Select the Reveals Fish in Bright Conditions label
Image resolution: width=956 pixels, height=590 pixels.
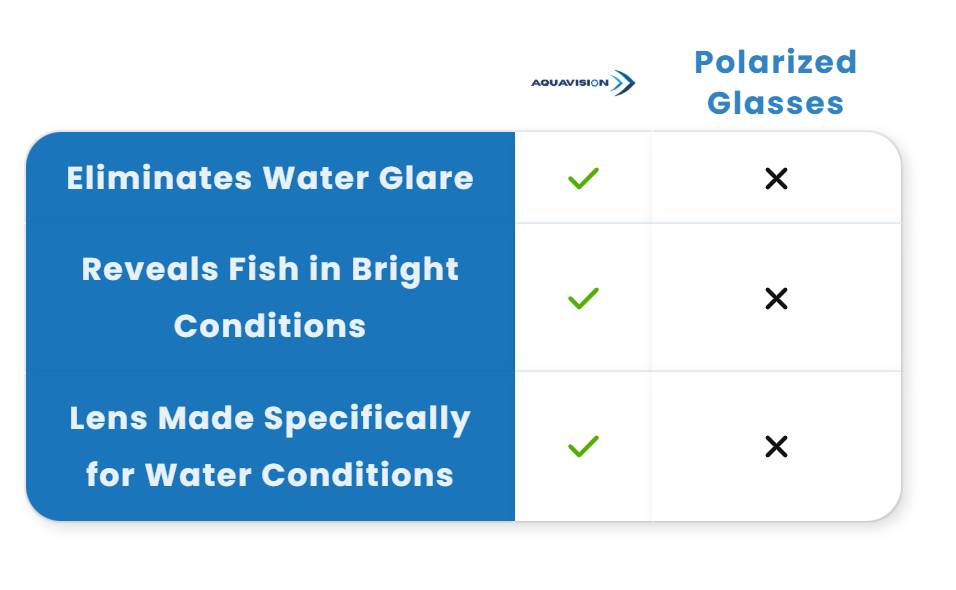[270, 297]
